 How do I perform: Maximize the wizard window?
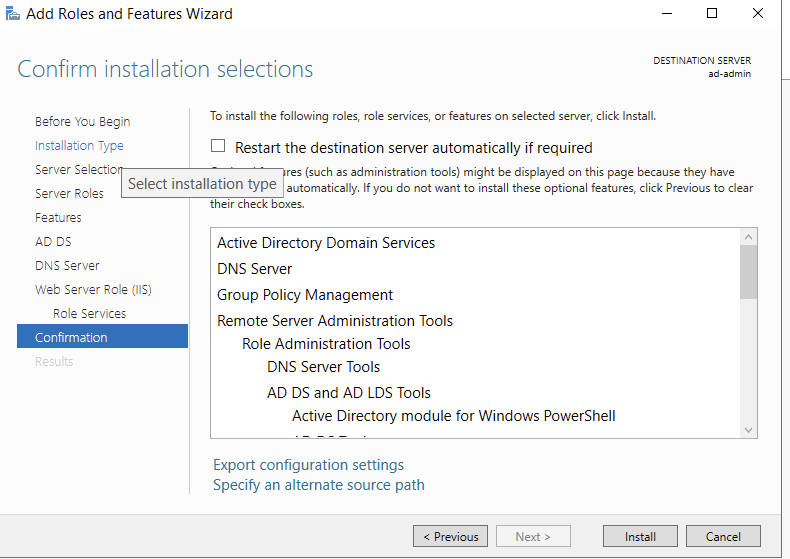pos(712,14)
